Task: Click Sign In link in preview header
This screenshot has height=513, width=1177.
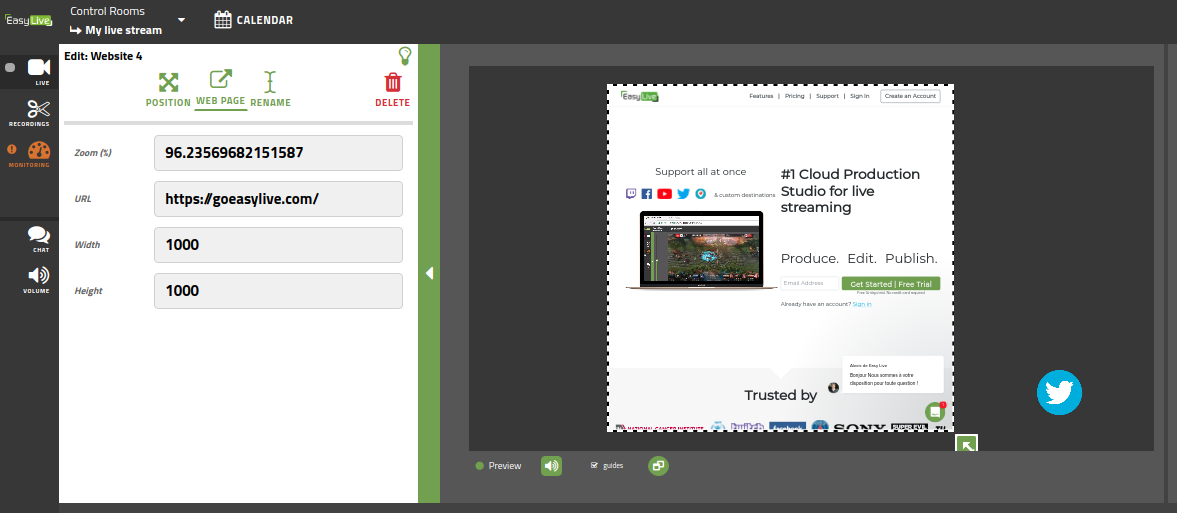Action: pyautogui.click(x=859, y=96)
